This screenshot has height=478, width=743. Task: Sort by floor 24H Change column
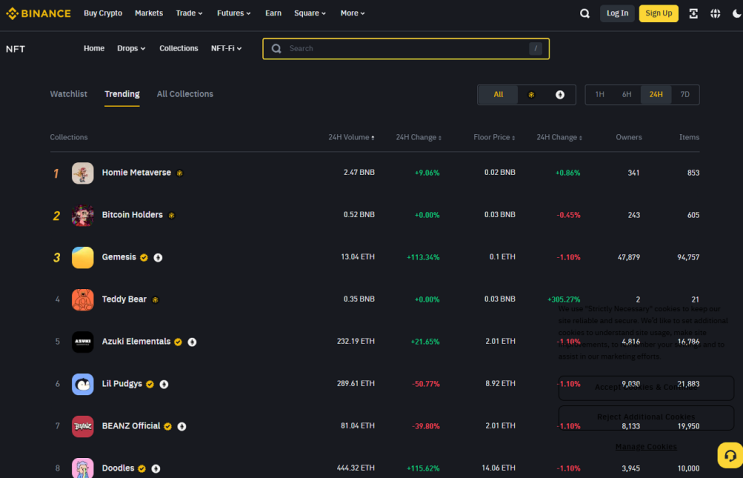[559, 137]
